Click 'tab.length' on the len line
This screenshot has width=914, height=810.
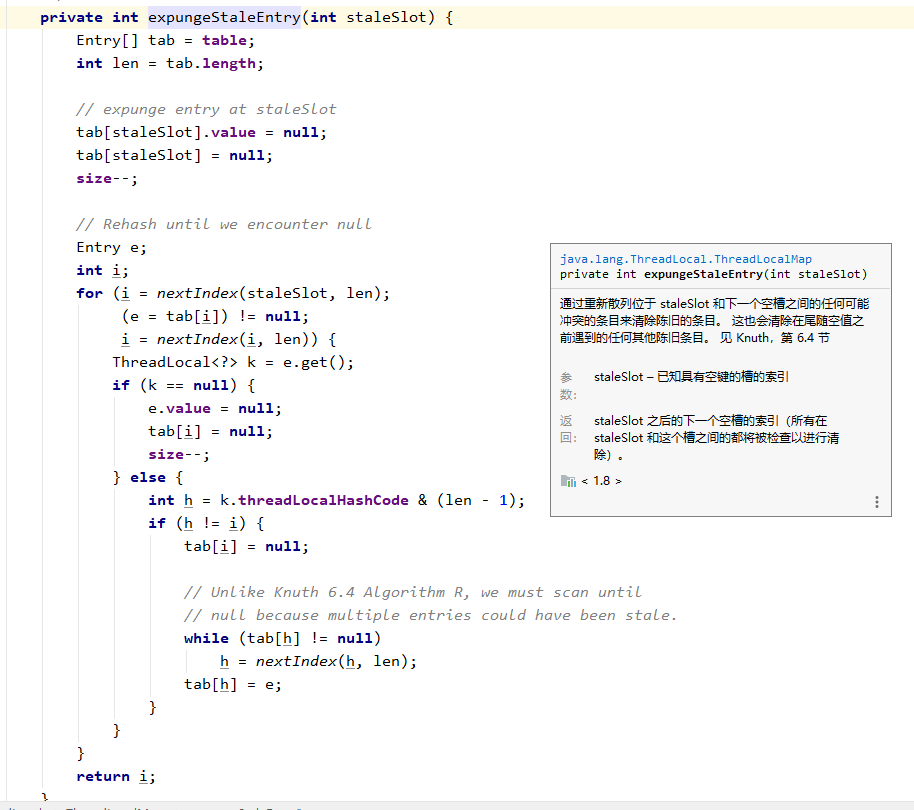[210, 64]
